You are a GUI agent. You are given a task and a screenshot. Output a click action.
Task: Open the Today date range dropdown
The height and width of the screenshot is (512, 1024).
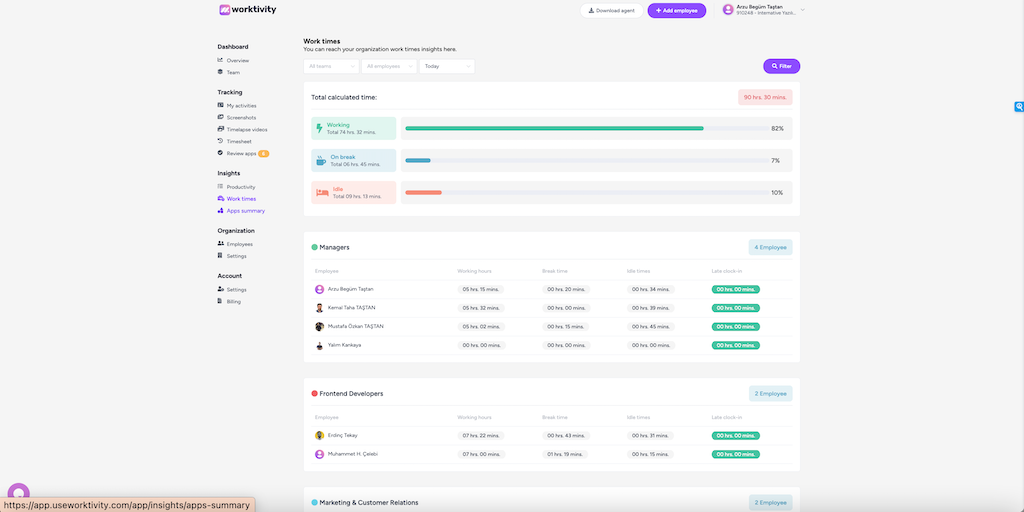pyautogui.click(x=446, y=66)
